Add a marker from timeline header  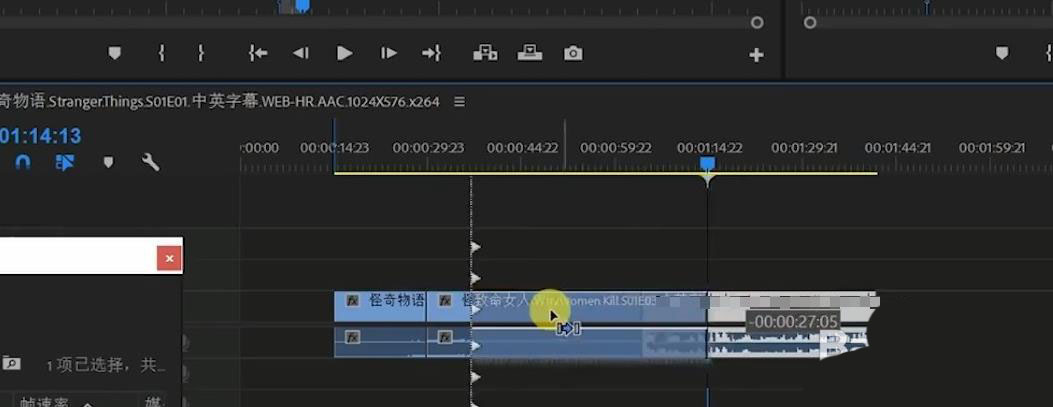click(x=108, y=162)
